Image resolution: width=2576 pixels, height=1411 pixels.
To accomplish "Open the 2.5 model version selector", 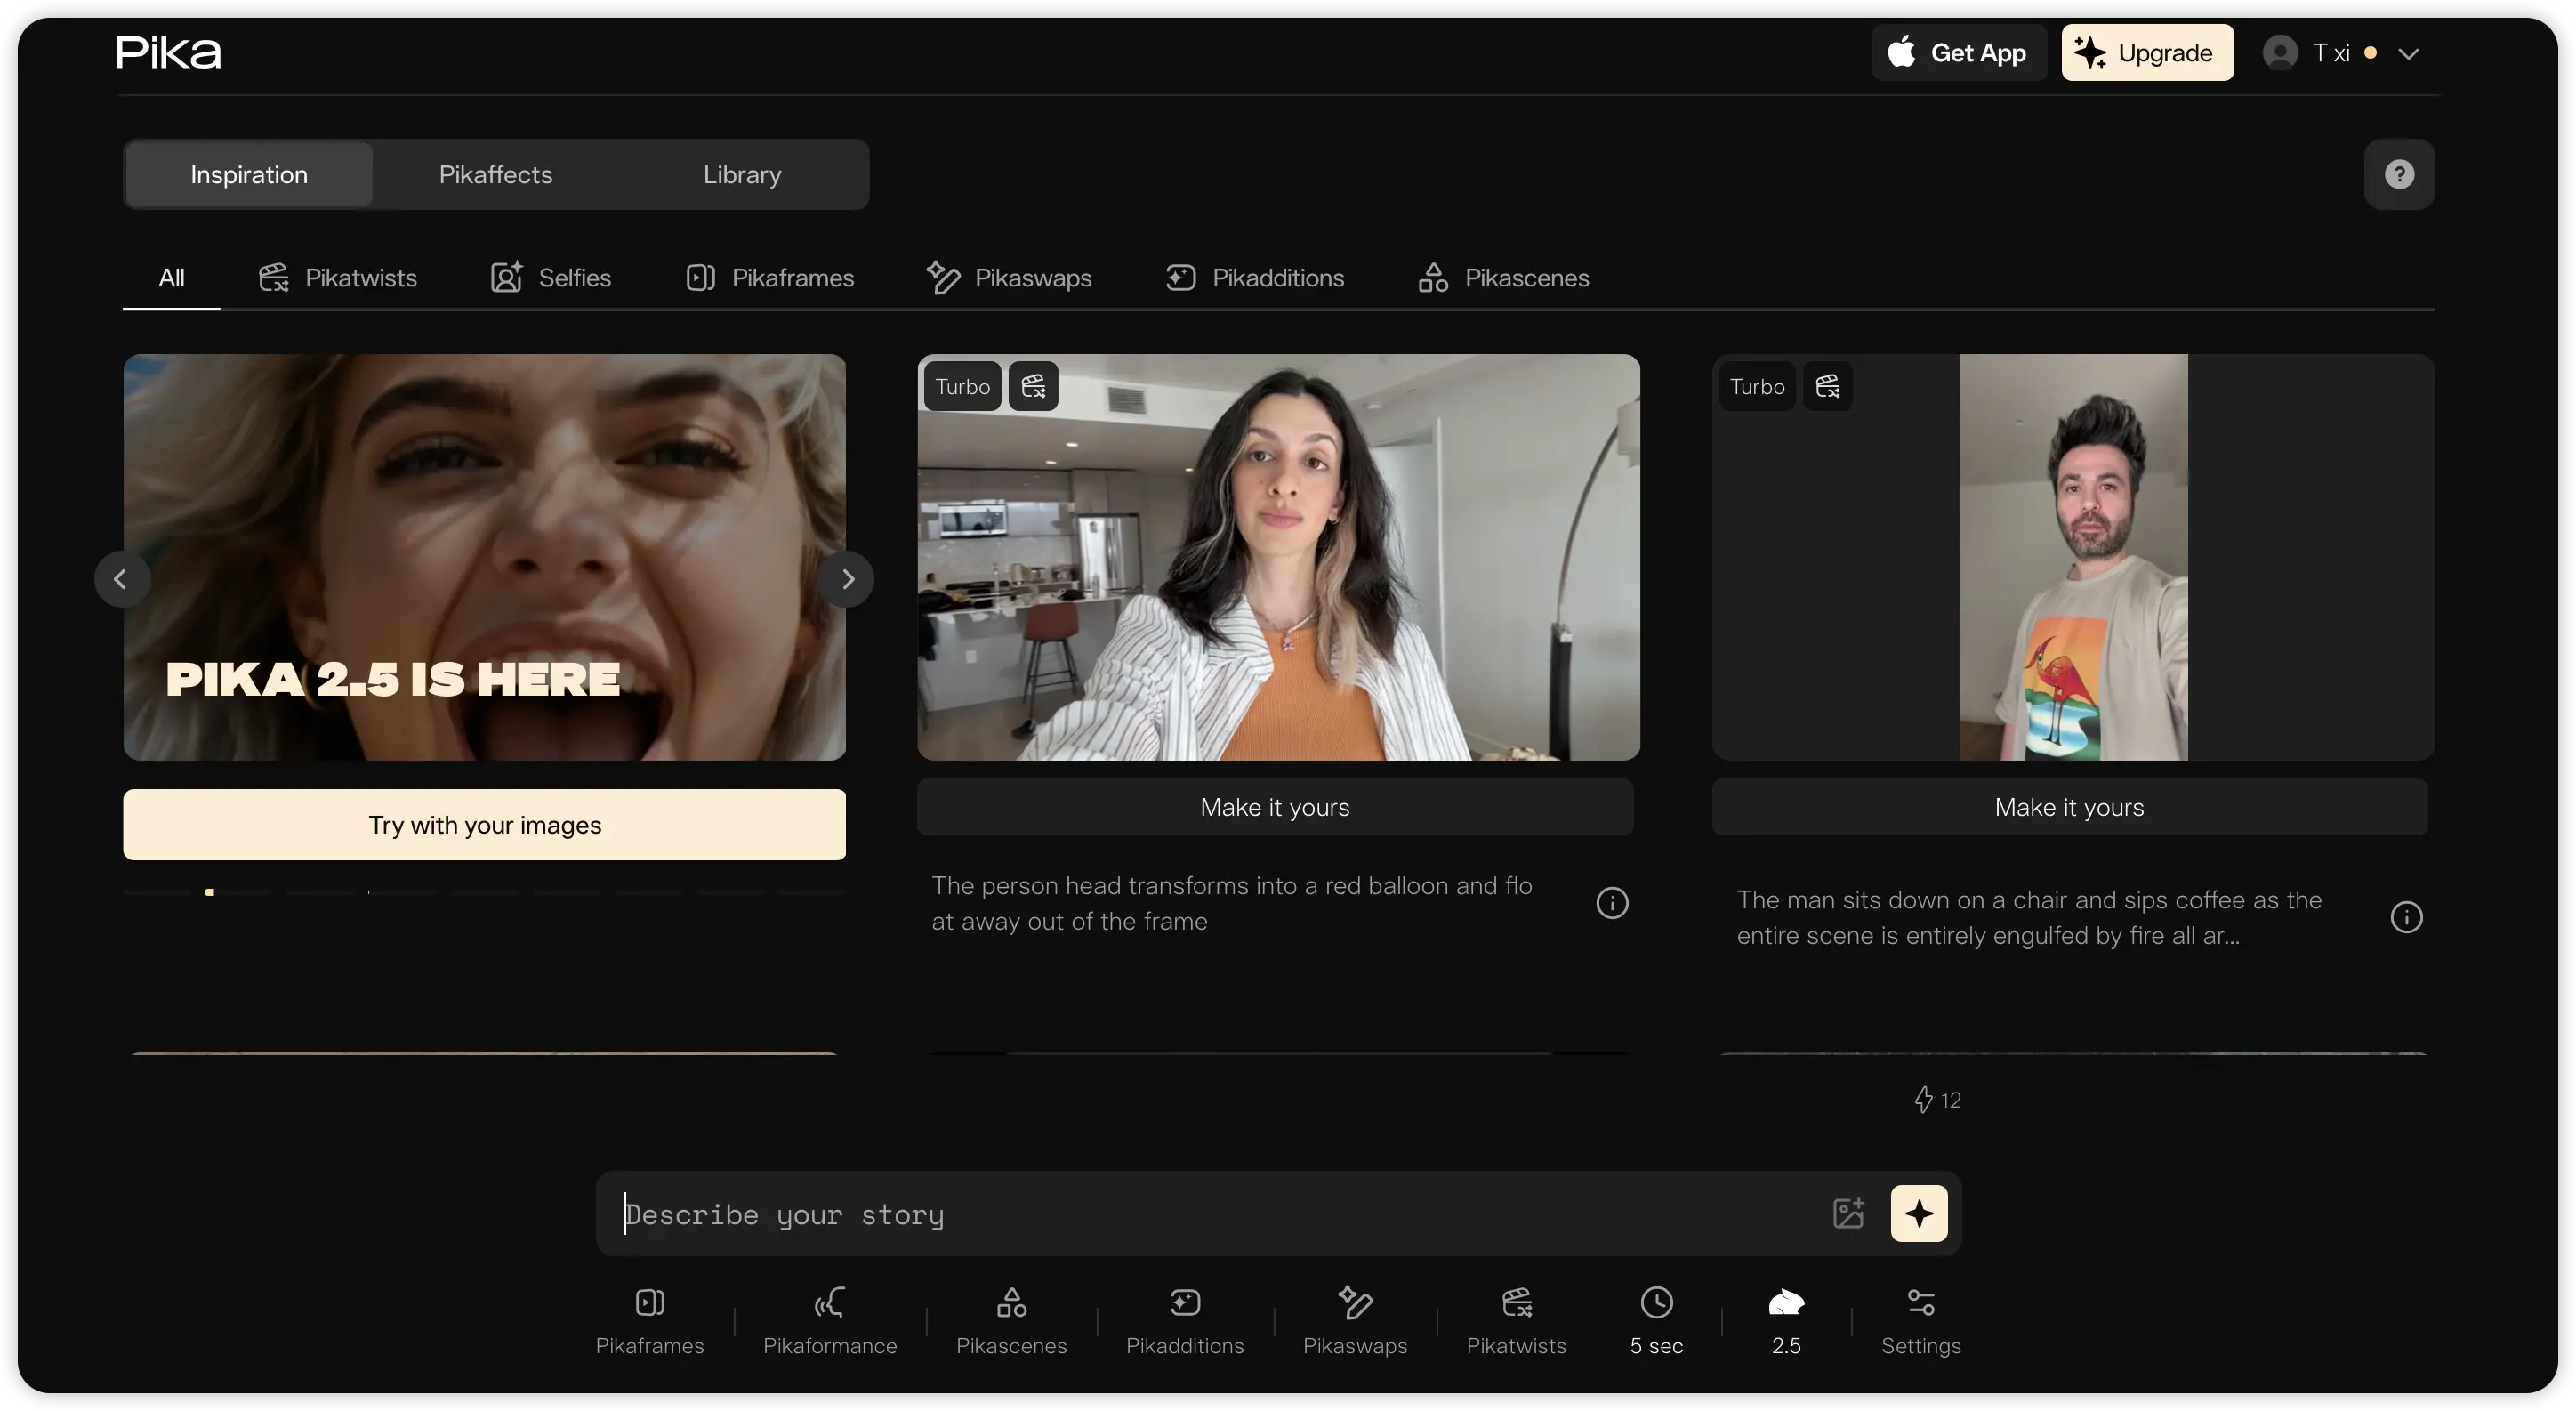I will pos(1786,1321).
